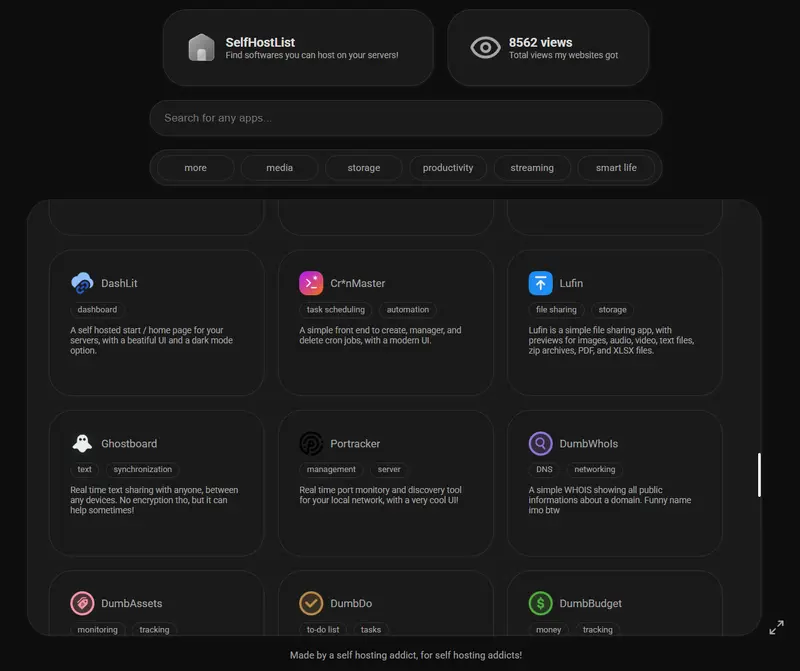This screenshot has height=671, width=800.
Task: Select the Portracker app icon
Action: (x=310, y=443)
